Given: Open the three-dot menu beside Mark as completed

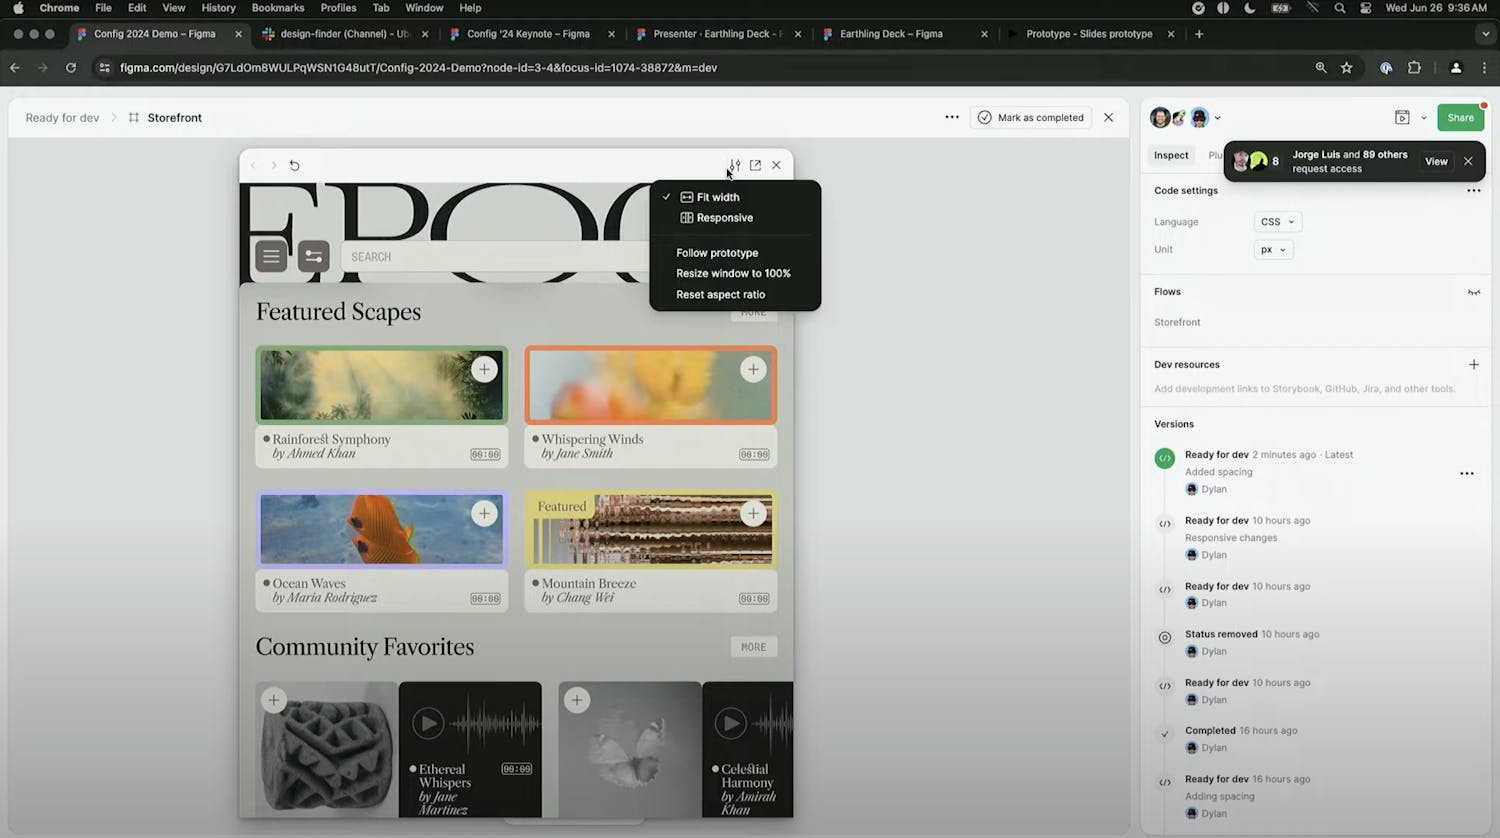Looking at the screenshot, I should [x=952, y=118].
